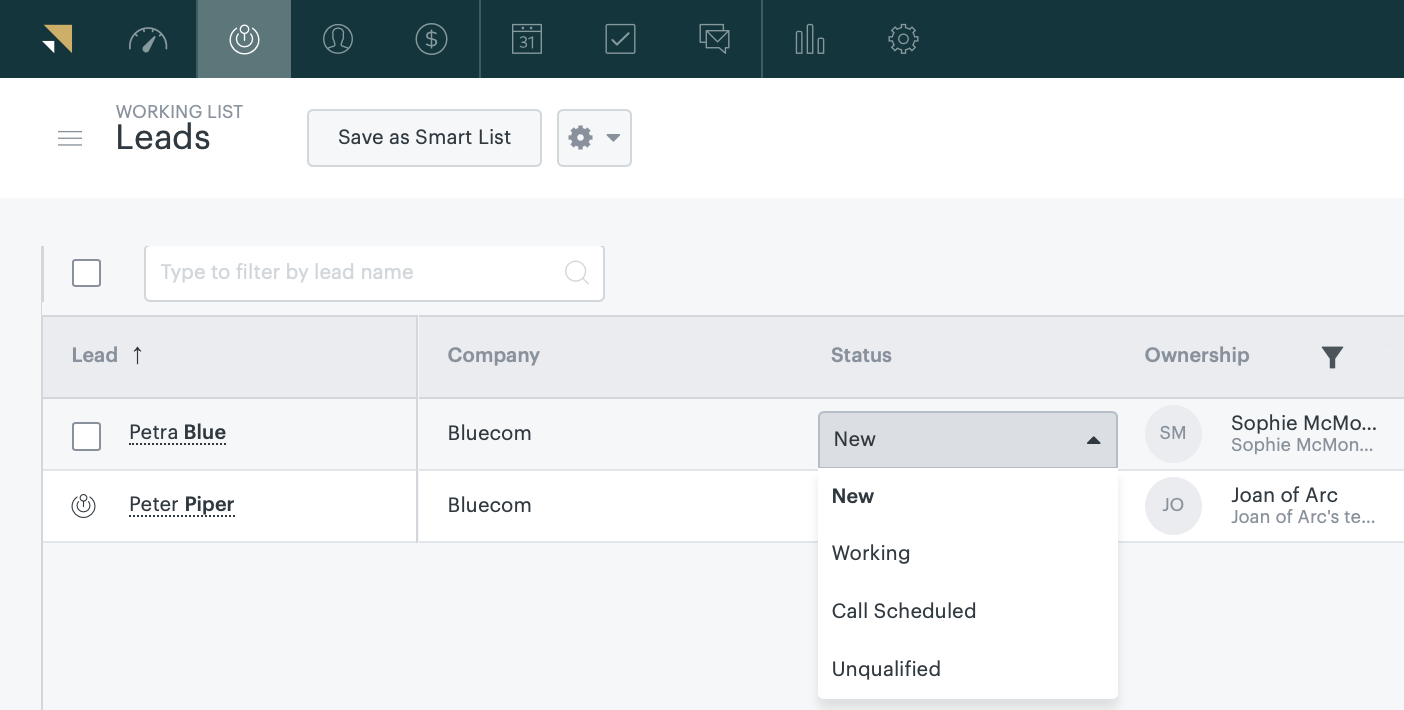Open Settings gear in top navigation
The image size is (1404, 710).
coord(903,39)
